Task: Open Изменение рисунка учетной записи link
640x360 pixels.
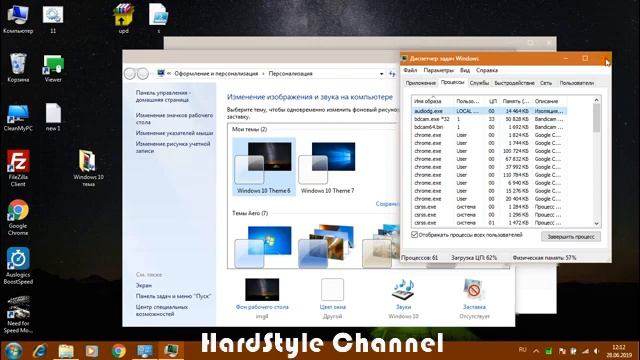Action: point(173,147)
